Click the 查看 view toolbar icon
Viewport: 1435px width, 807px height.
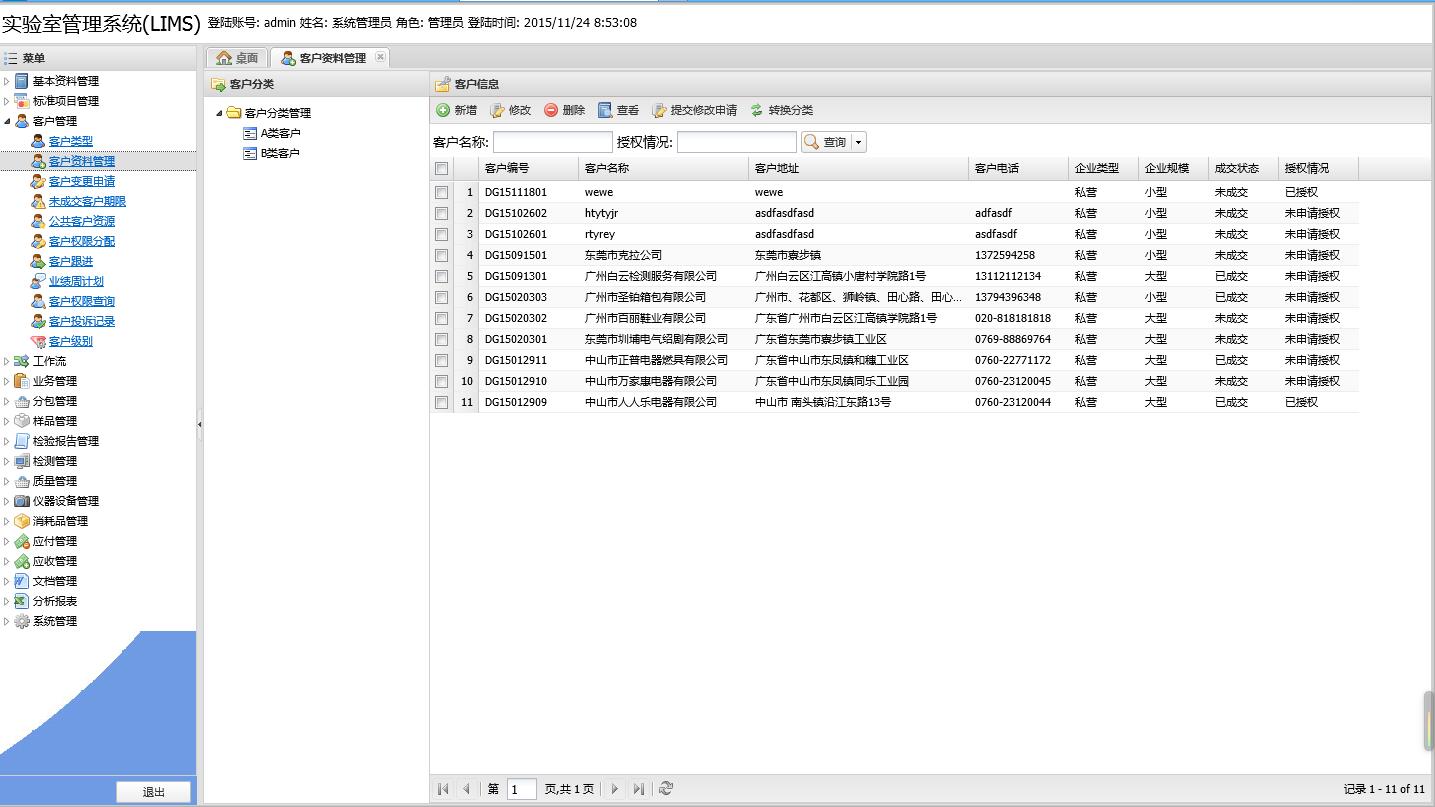(605, 110)
